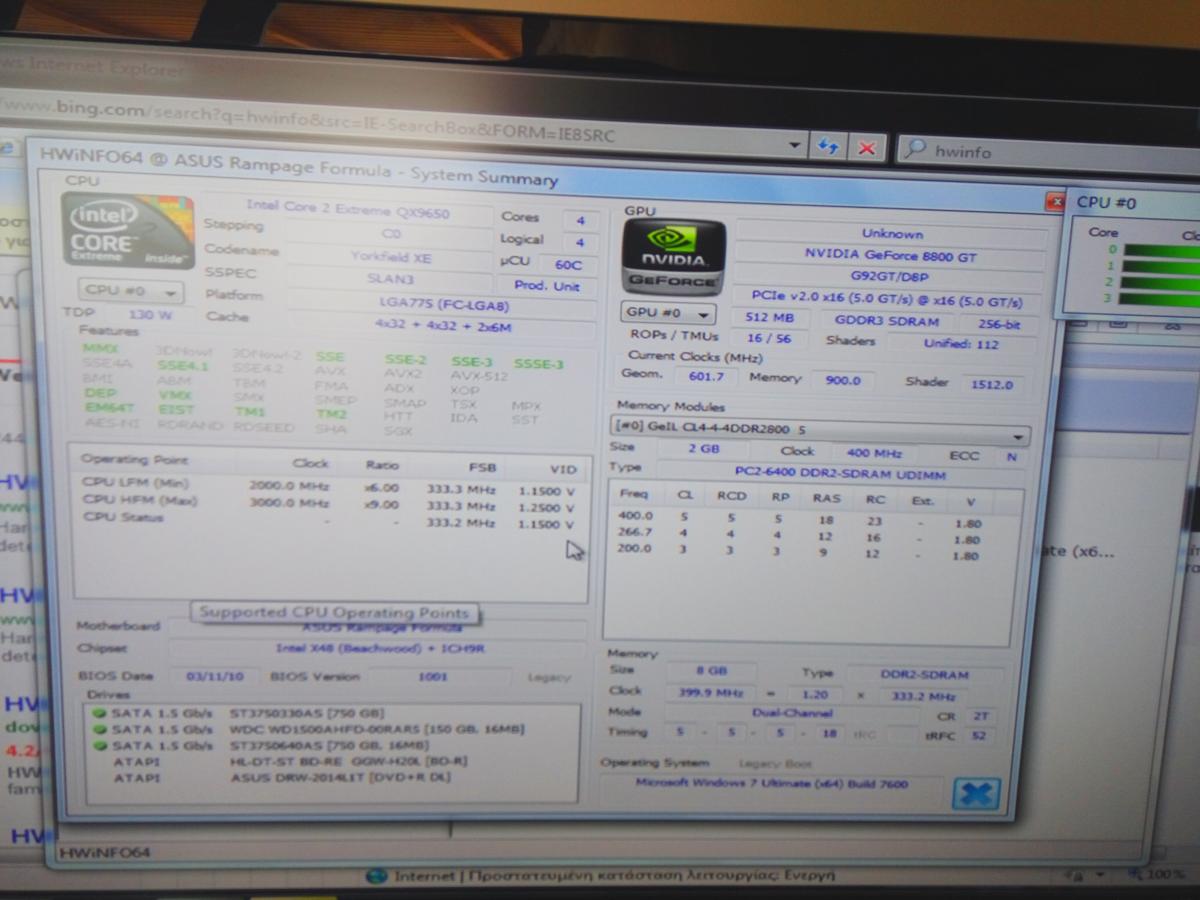
Task: Click the Prod. Unit field
Action: (x=546, y=286)
